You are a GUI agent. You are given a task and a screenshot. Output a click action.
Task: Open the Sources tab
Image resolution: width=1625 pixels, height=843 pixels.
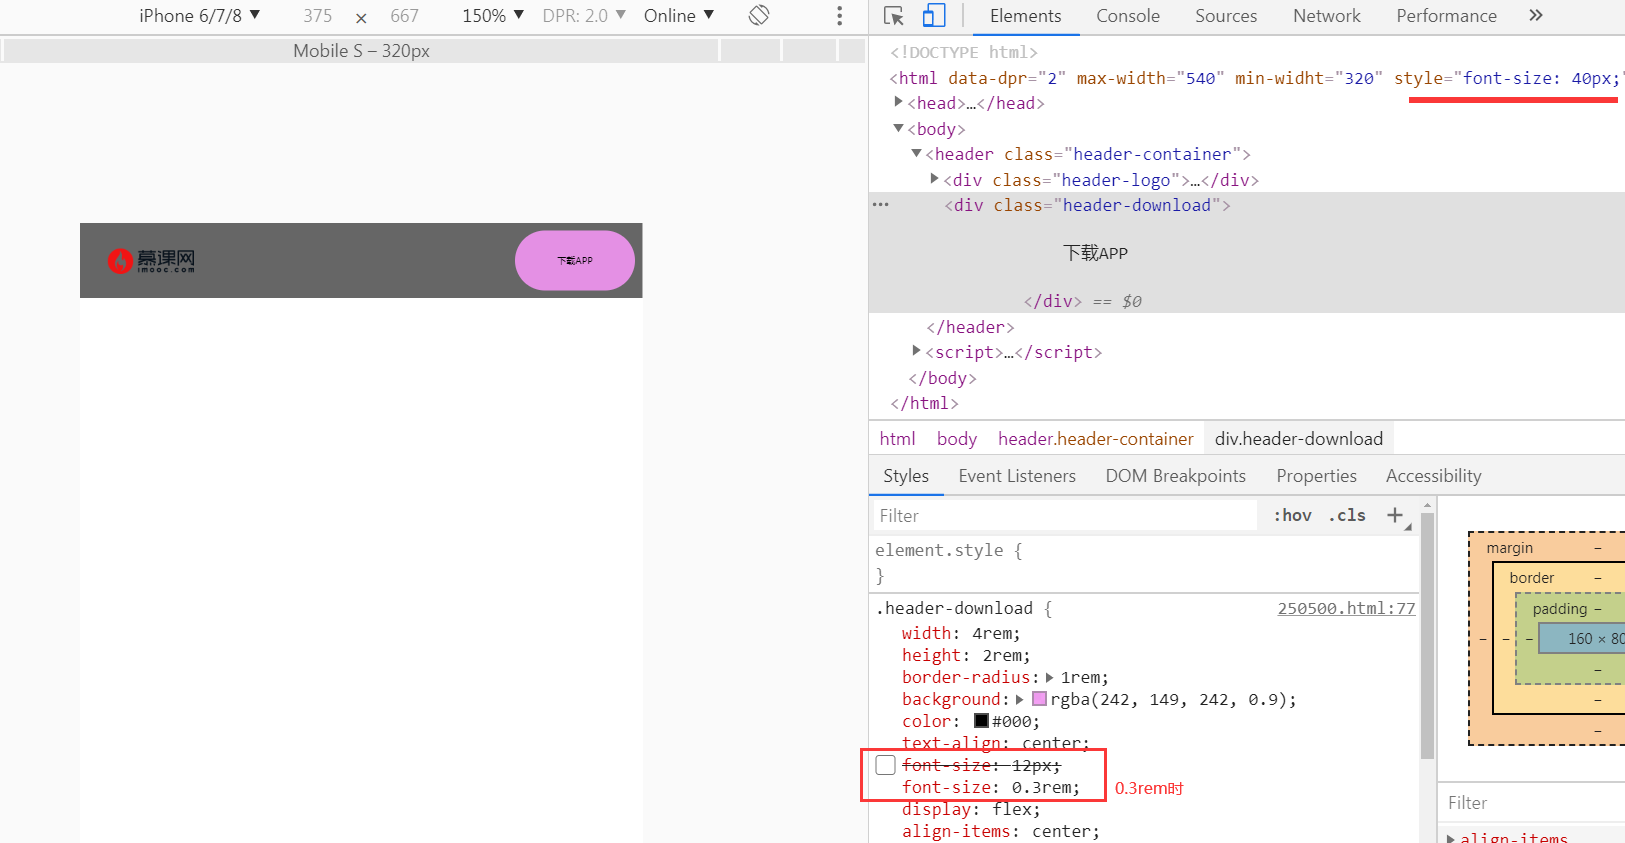[1226, 16]
